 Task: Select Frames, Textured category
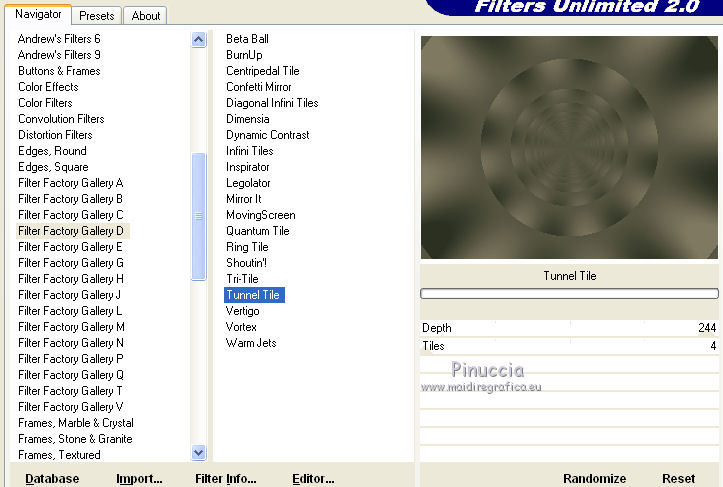tap(59, 455)
